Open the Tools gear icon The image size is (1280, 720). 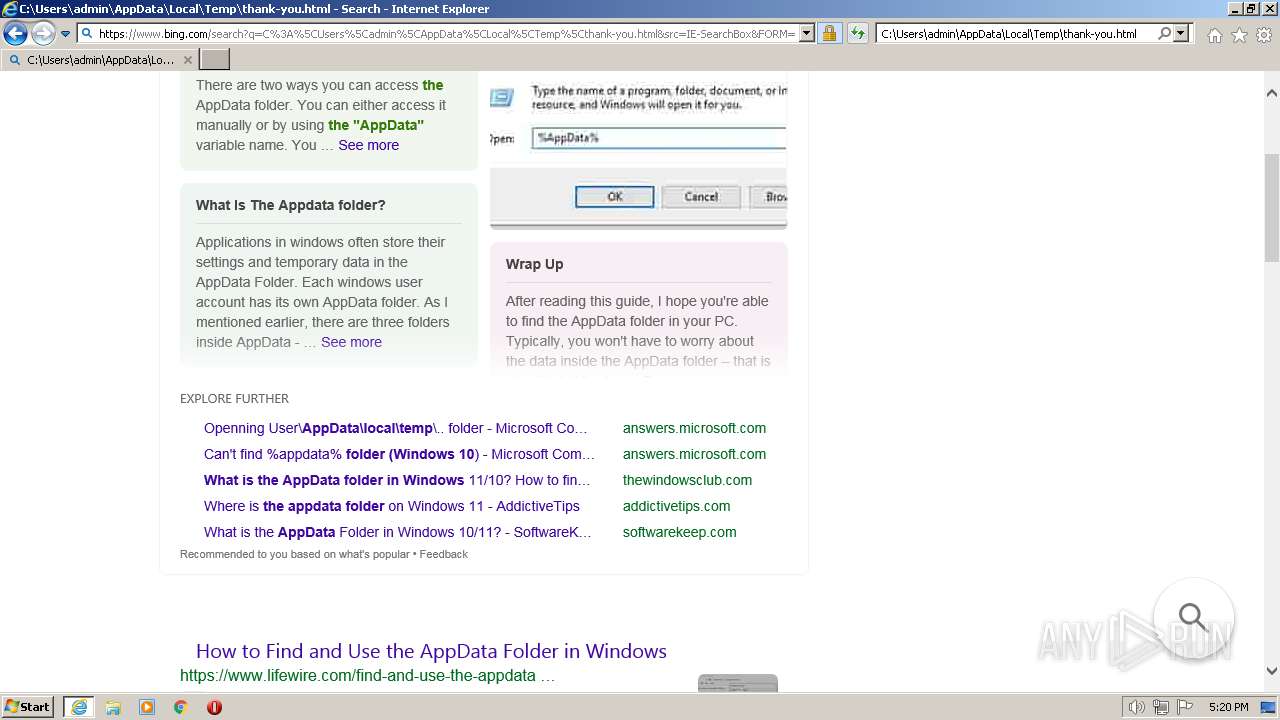1264,35
